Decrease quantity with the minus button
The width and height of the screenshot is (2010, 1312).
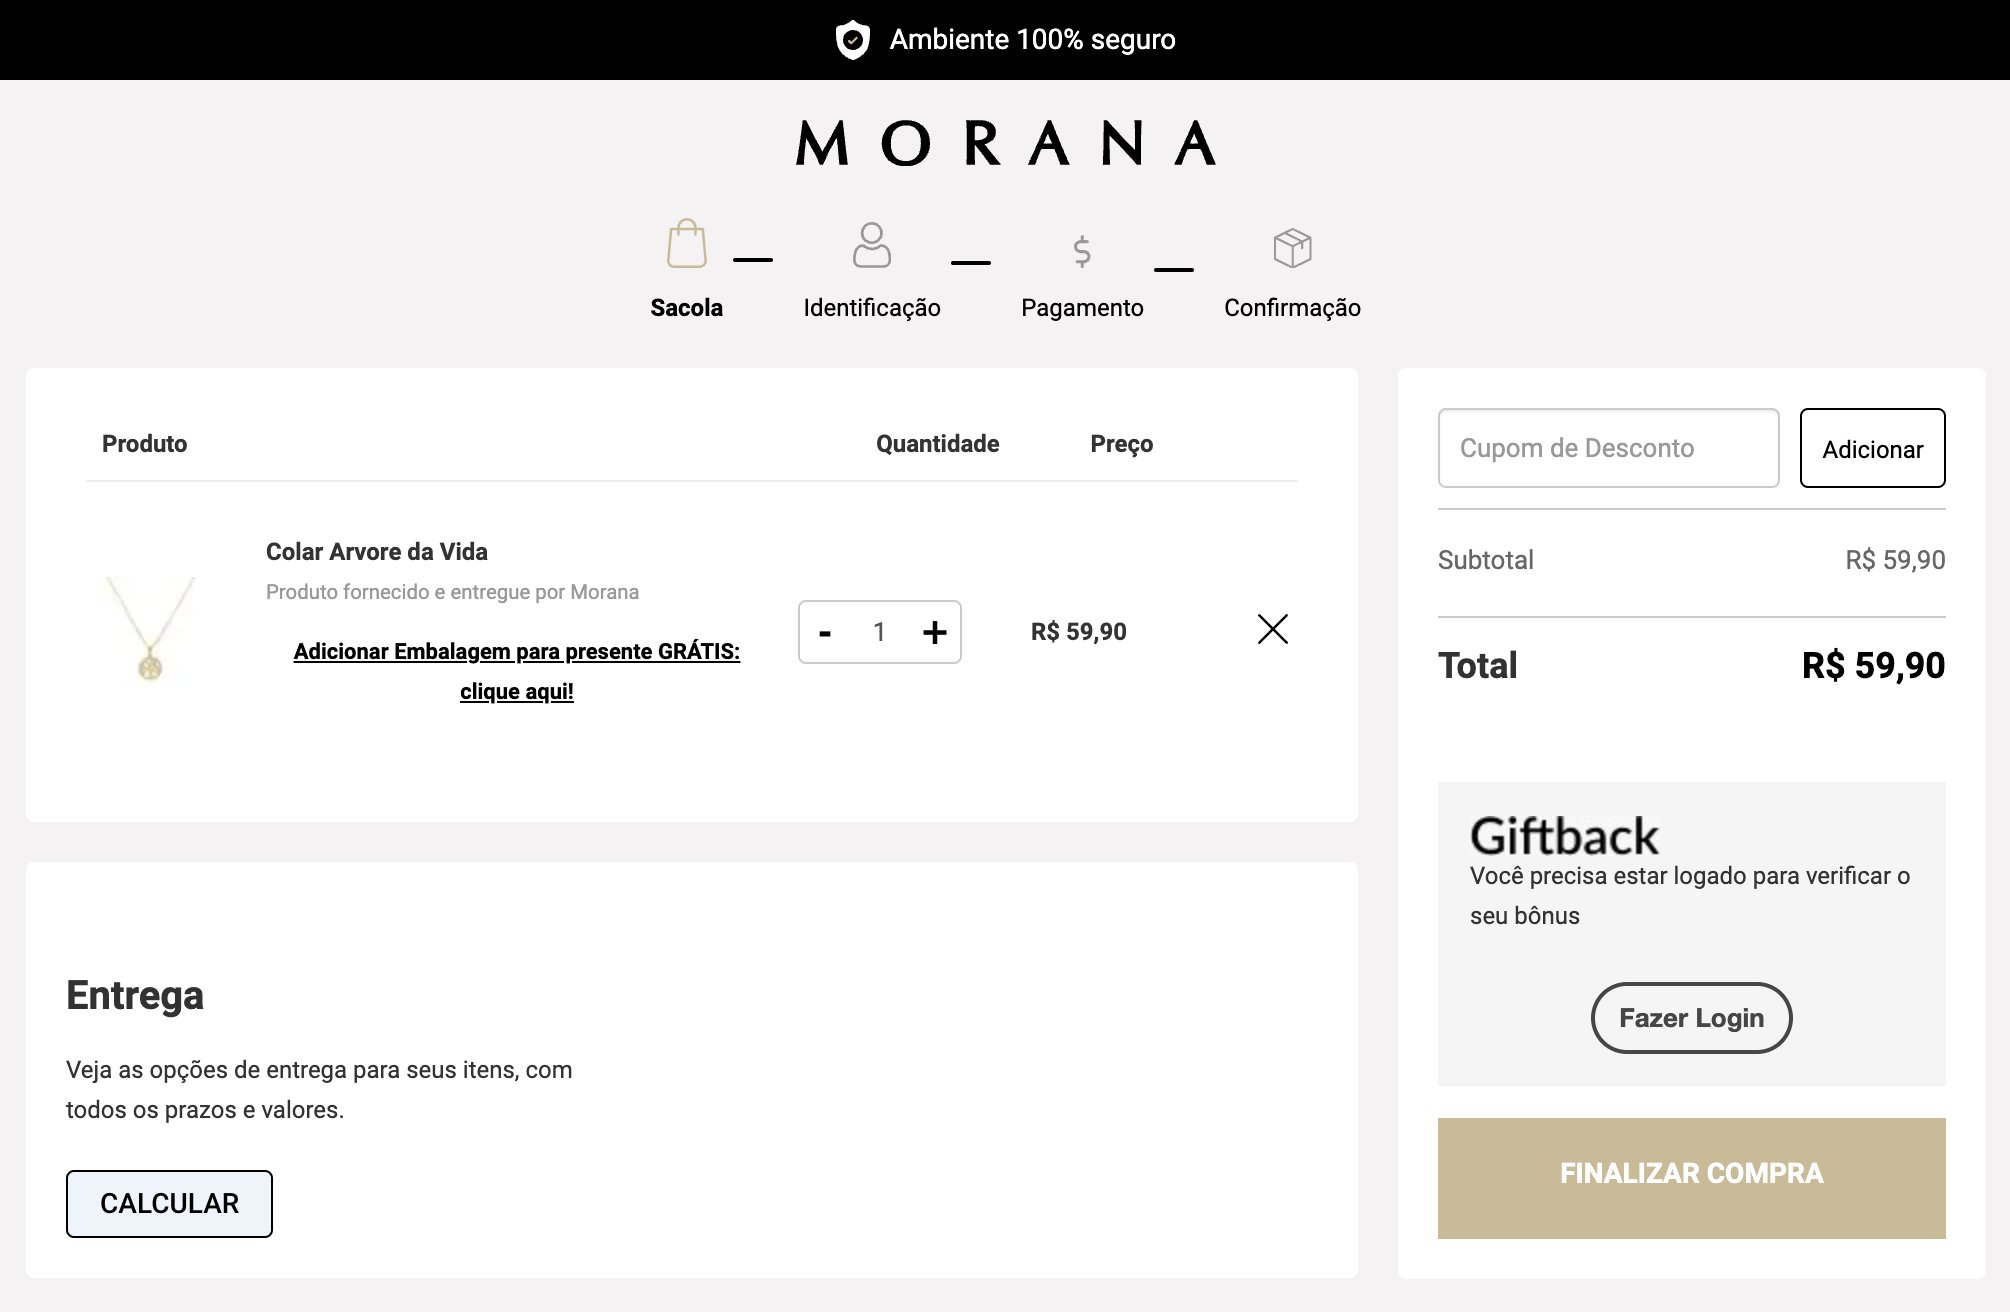pos(825,633)
